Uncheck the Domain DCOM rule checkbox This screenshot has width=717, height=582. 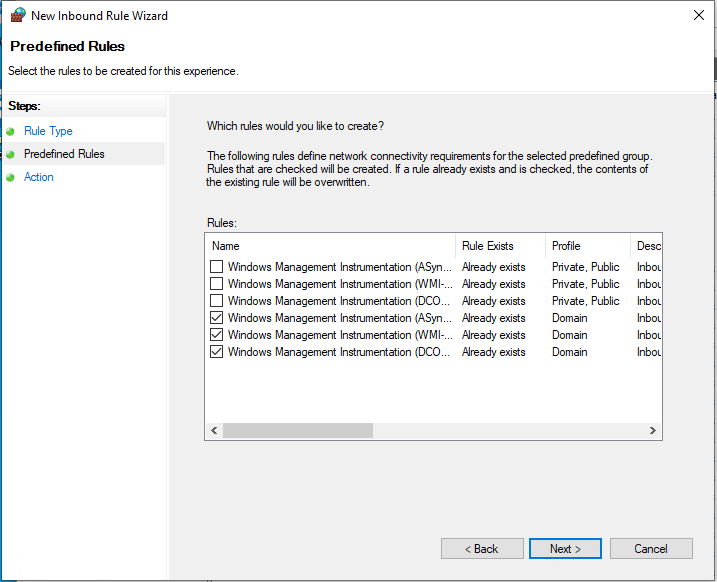coord(216,352)
